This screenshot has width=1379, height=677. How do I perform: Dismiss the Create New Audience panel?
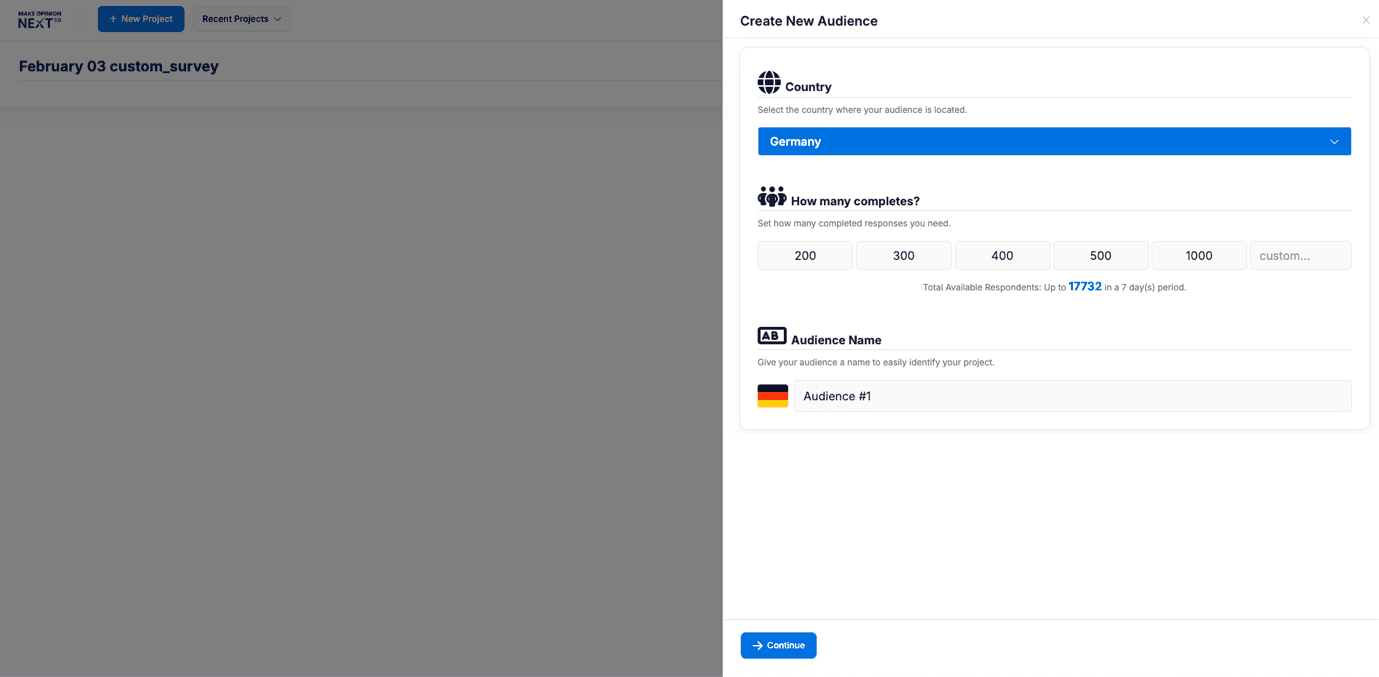point(1365,20)
